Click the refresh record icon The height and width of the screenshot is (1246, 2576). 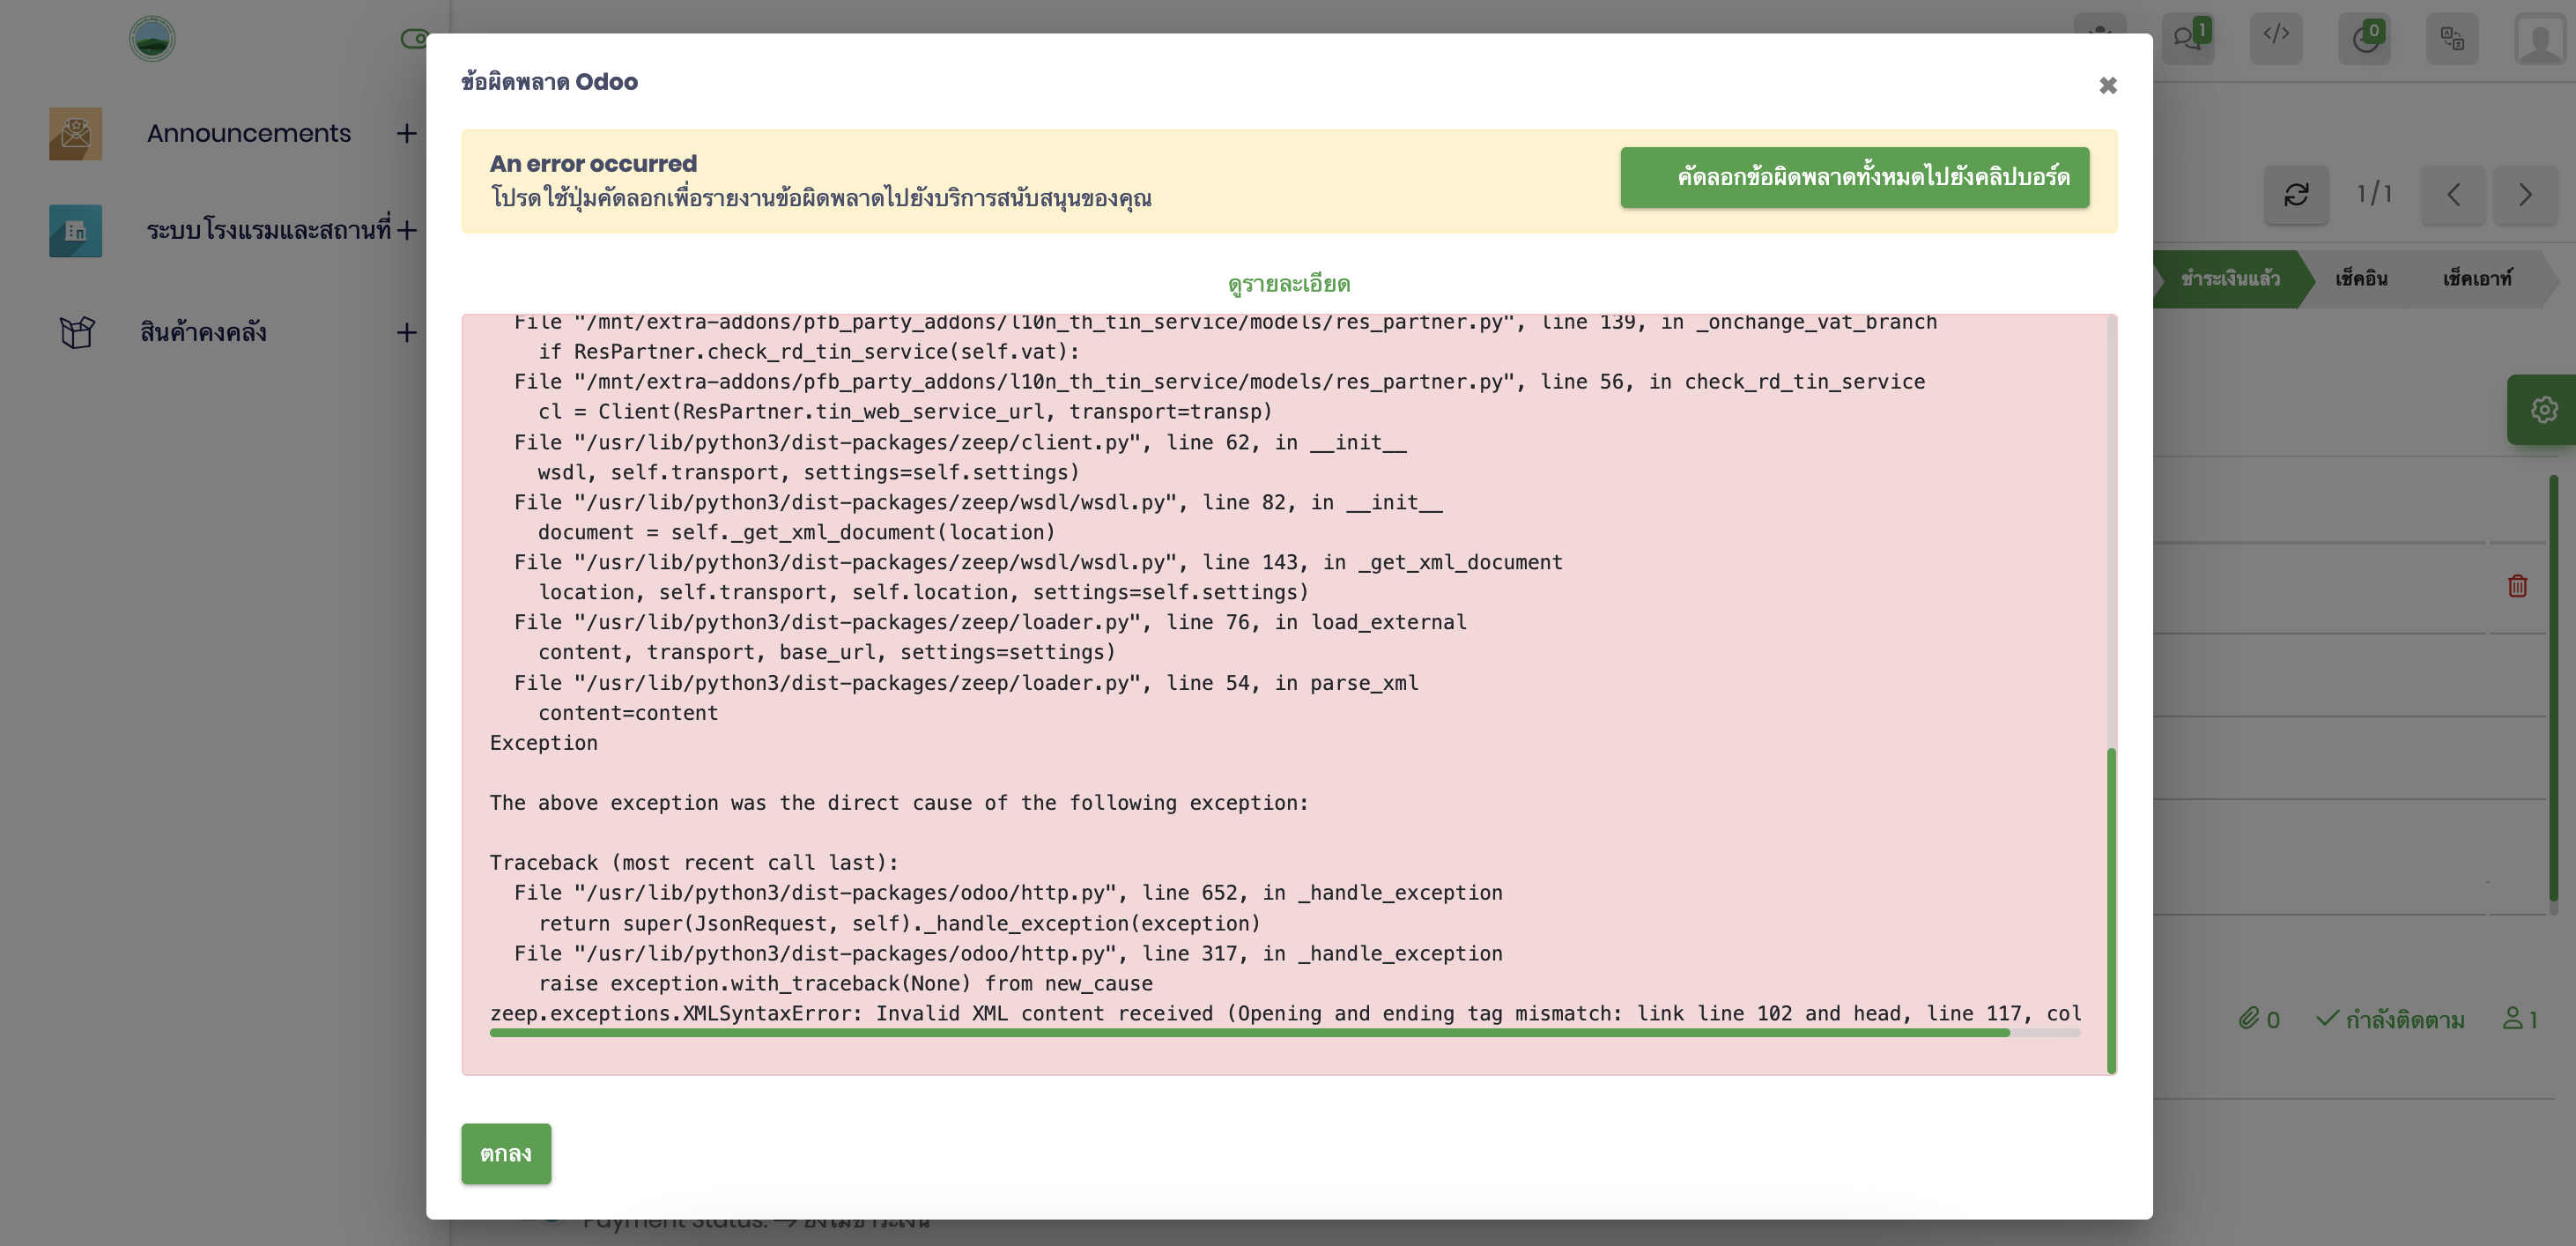click(2295, 194)
